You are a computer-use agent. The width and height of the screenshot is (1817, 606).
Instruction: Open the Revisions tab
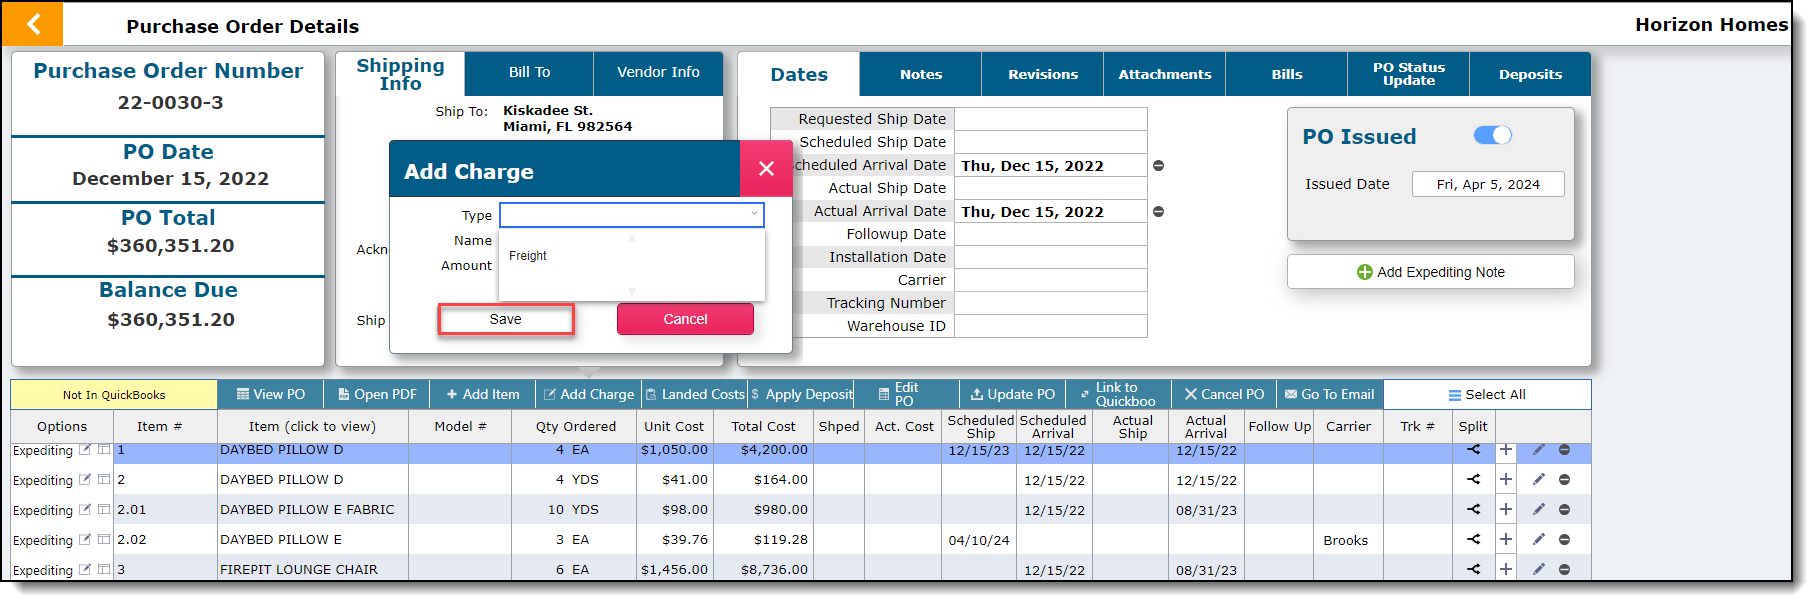coord(1042,74)
